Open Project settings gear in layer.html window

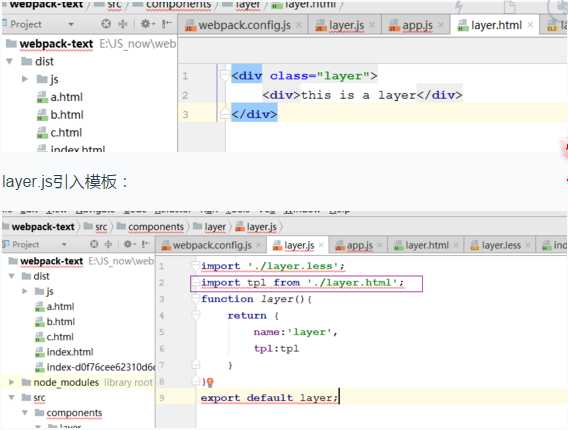(x=146, y=24)
